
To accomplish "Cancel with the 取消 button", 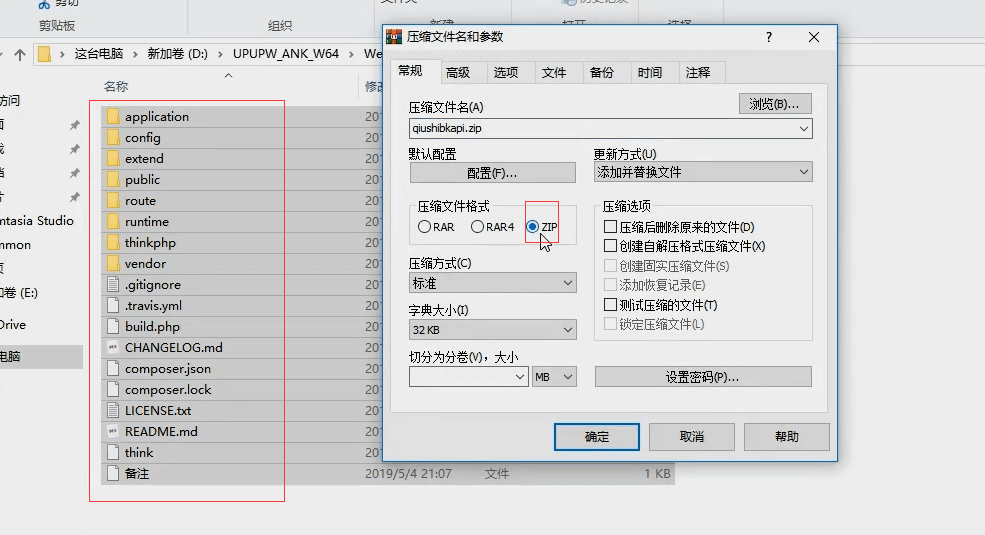I will 692,437.
